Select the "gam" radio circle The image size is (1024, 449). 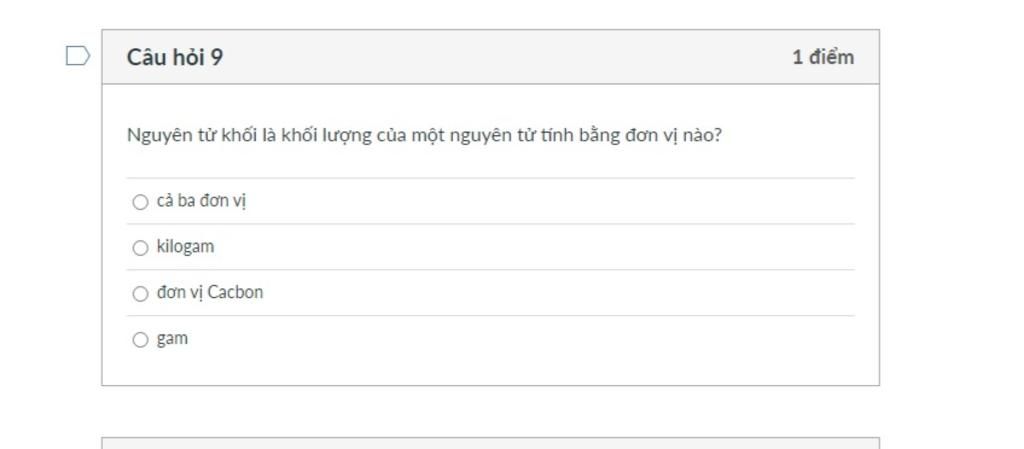click(x=140, y=339)
